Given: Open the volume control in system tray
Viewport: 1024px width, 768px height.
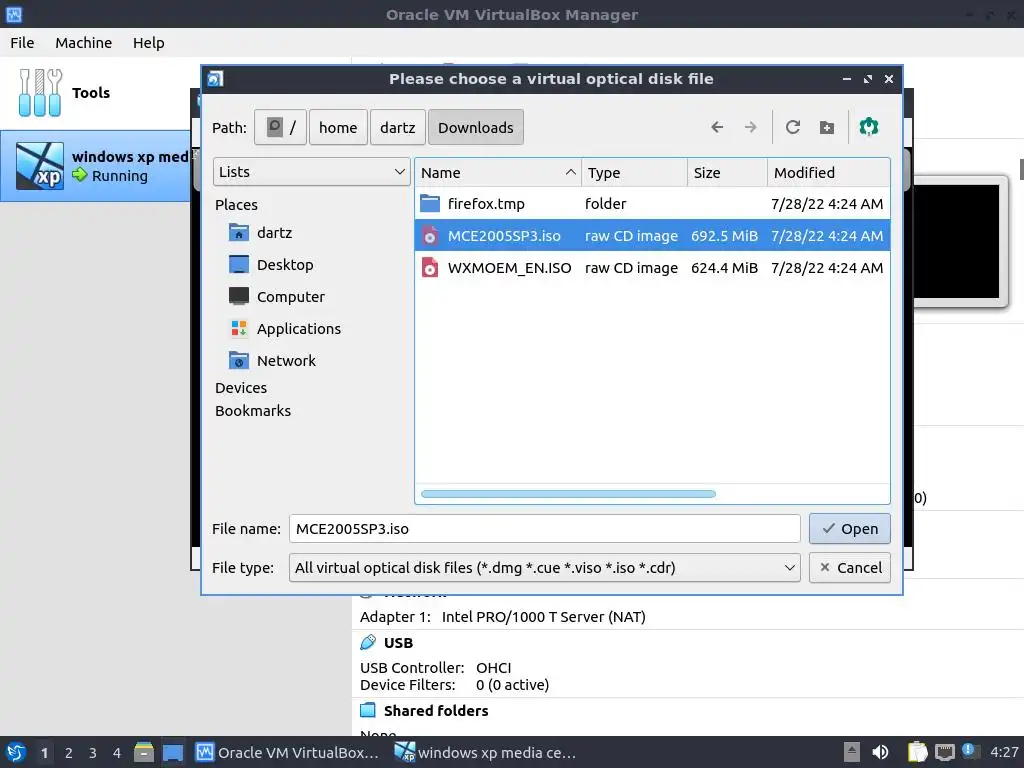Looking at the screenshot, I should click(x=880, y=752).
